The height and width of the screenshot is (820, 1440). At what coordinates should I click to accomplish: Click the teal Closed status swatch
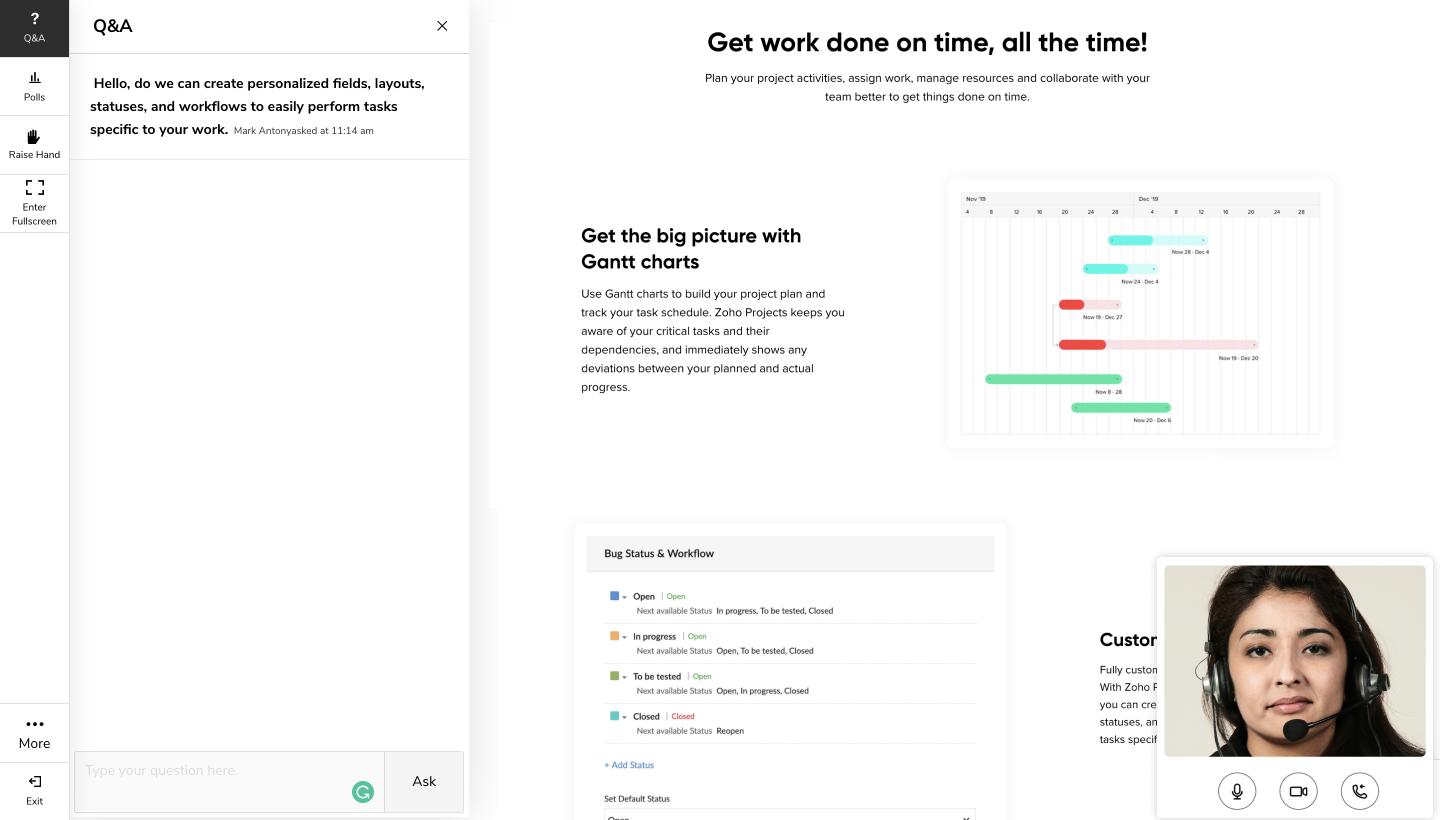[x=615, y=716]
